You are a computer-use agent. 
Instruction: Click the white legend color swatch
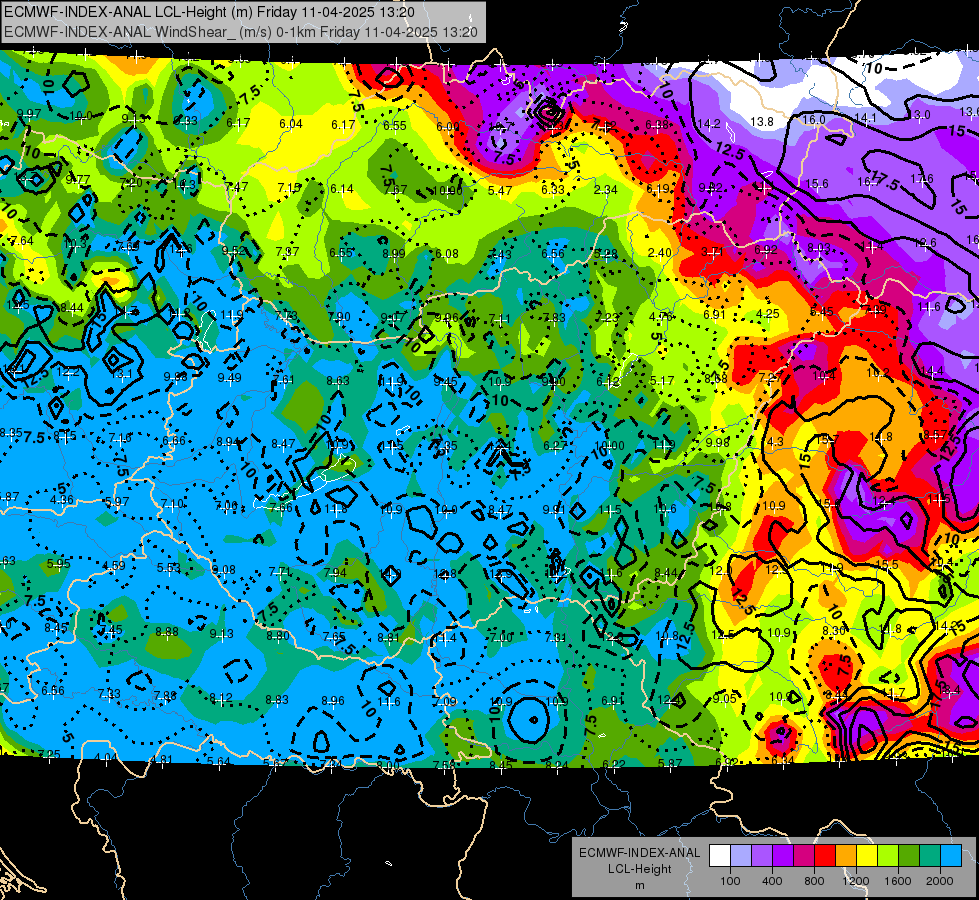click(x=720, y=856)
